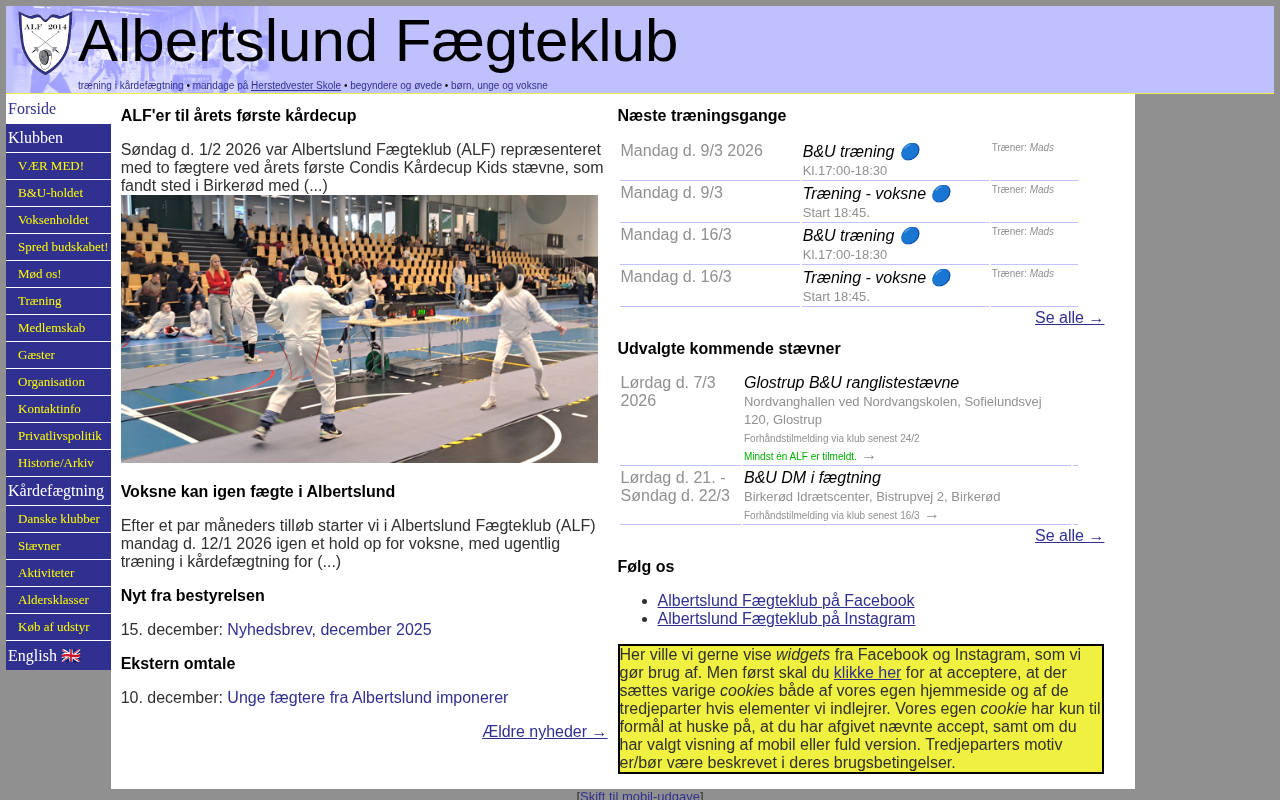Click arrow after 'Forhåndstilmelding via klub senest 16/3'
The image size is (1280, 800).
pos(932,516)
